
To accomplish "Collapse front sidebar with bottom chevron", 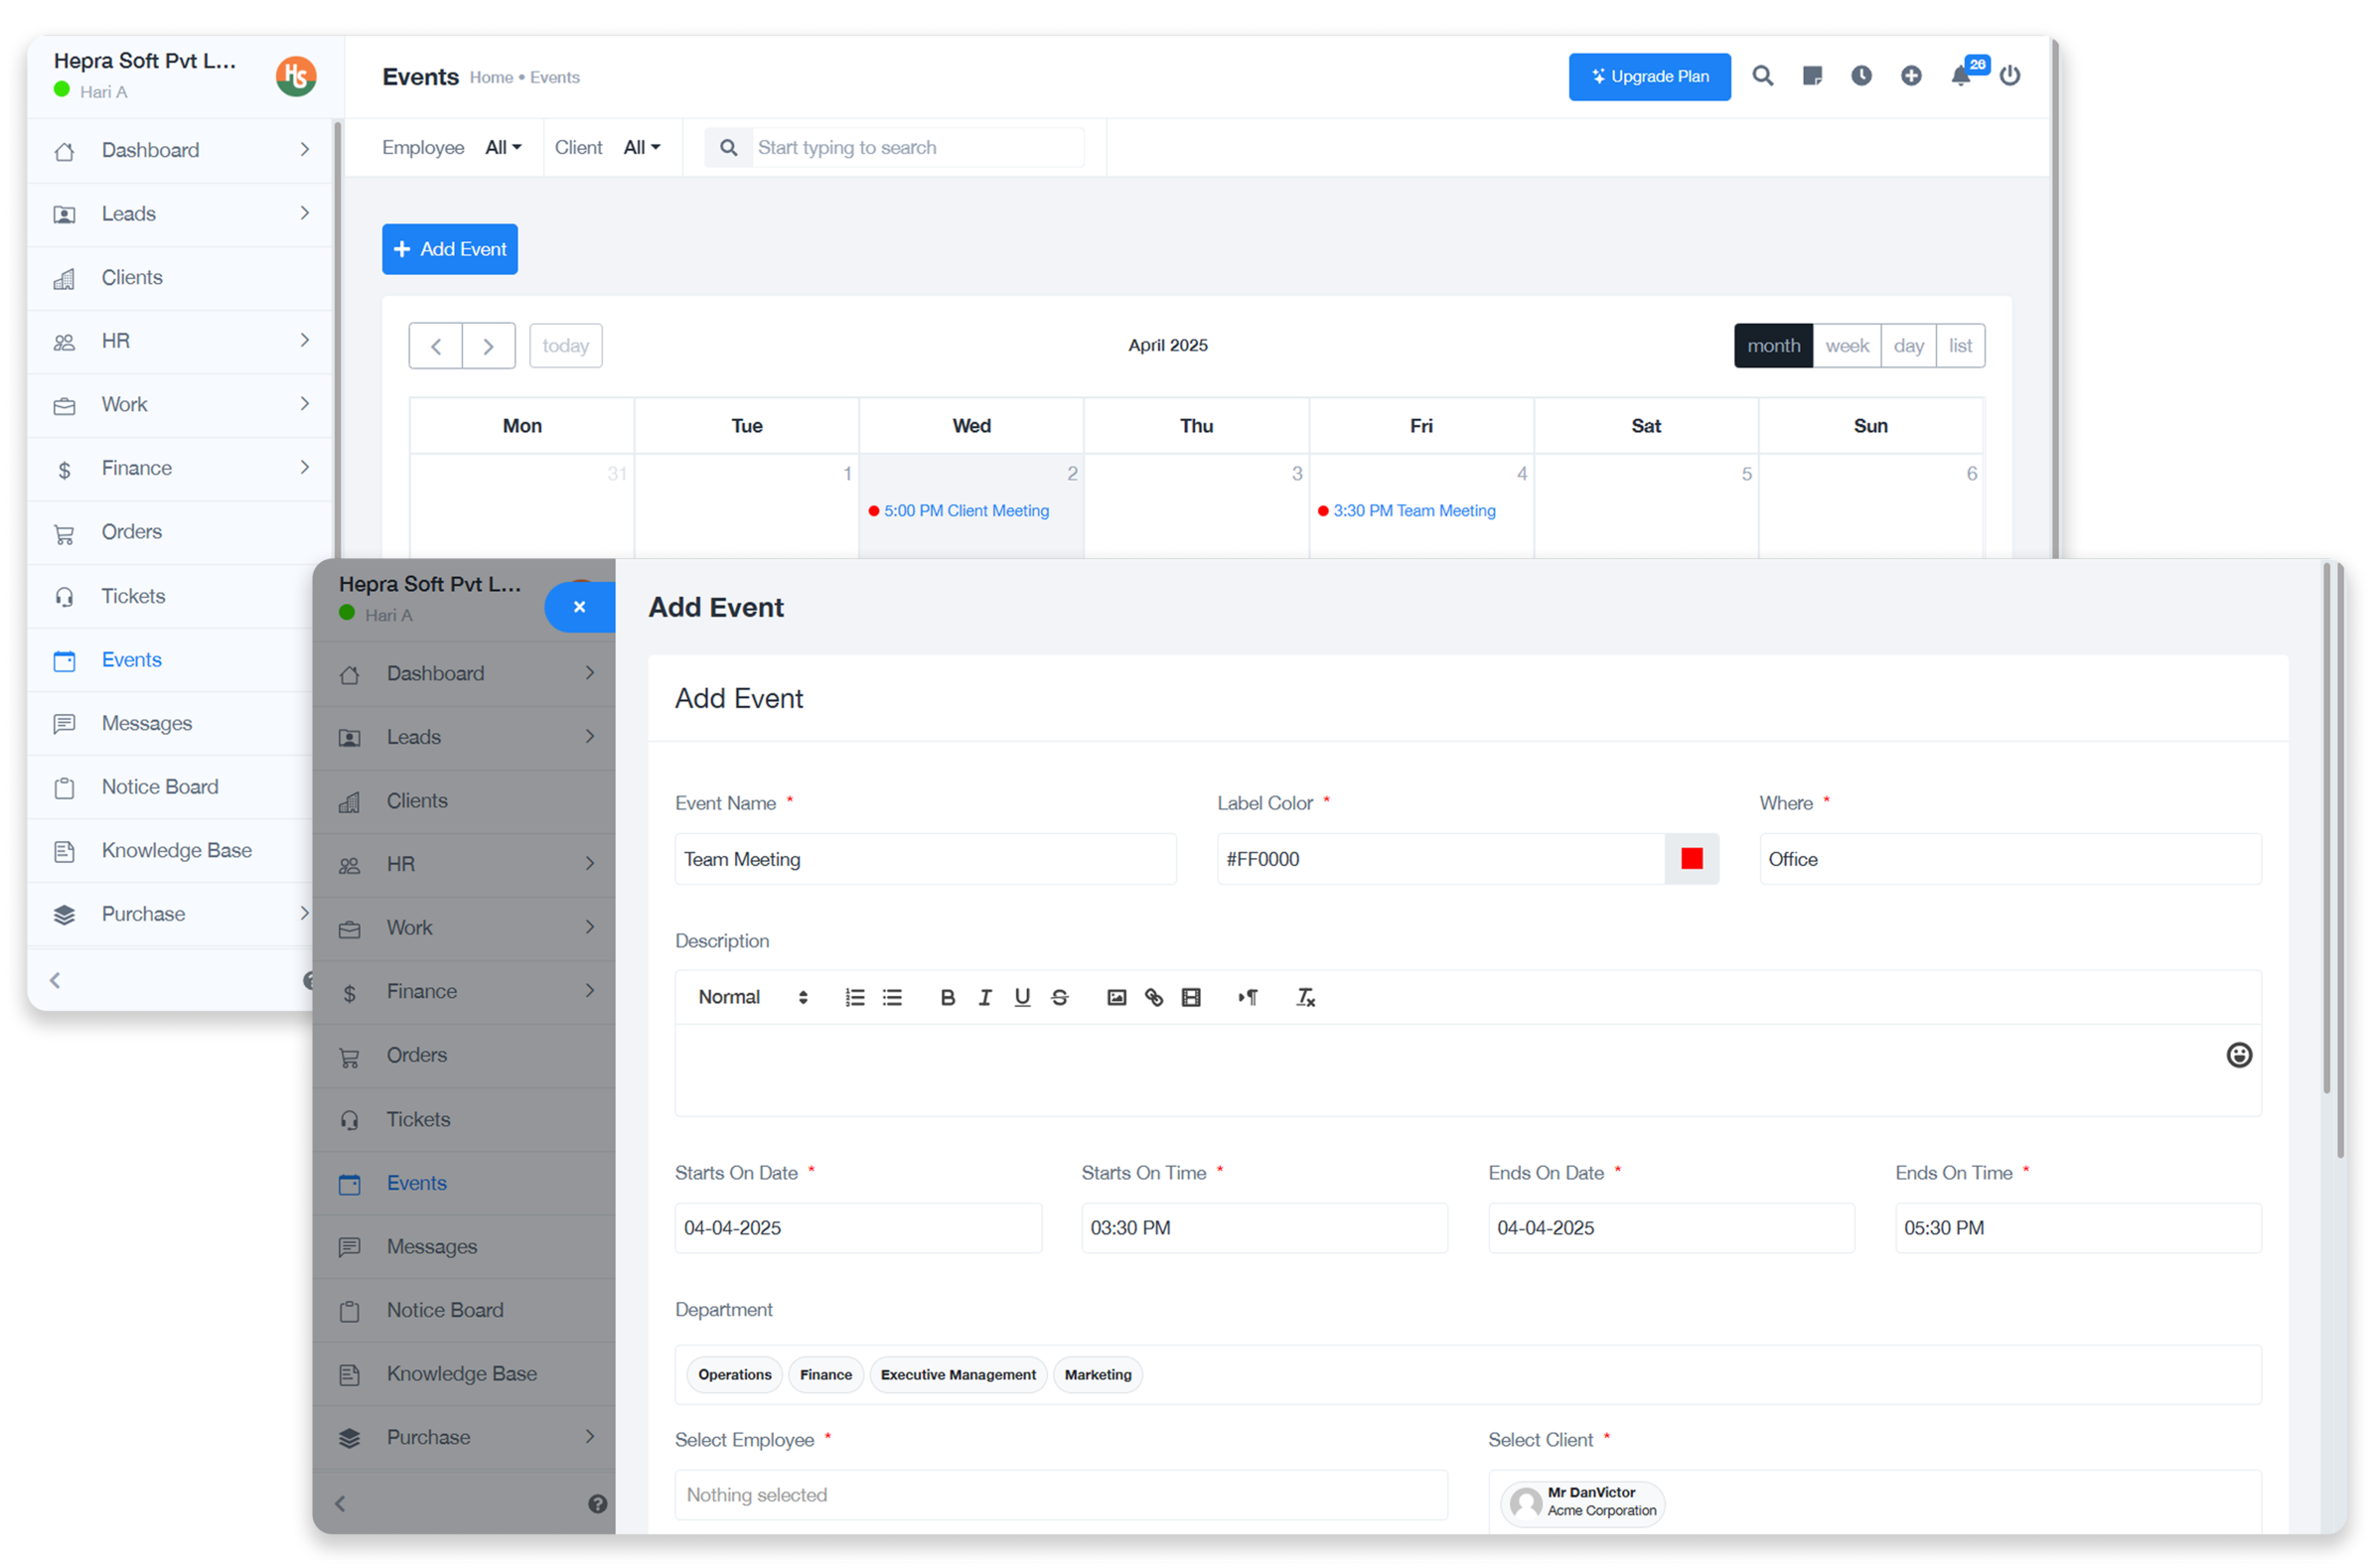I will tap(340, 1504).
